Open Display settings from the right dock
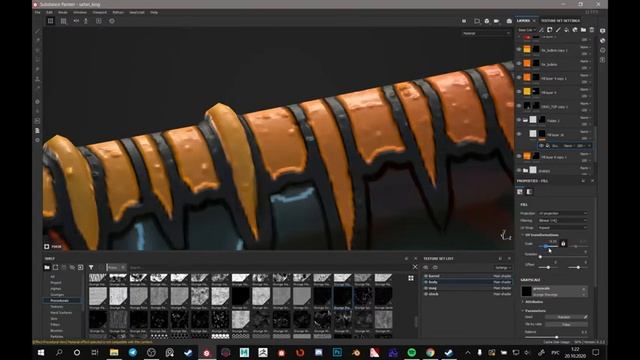640x360 pixels. pos(603,31)
